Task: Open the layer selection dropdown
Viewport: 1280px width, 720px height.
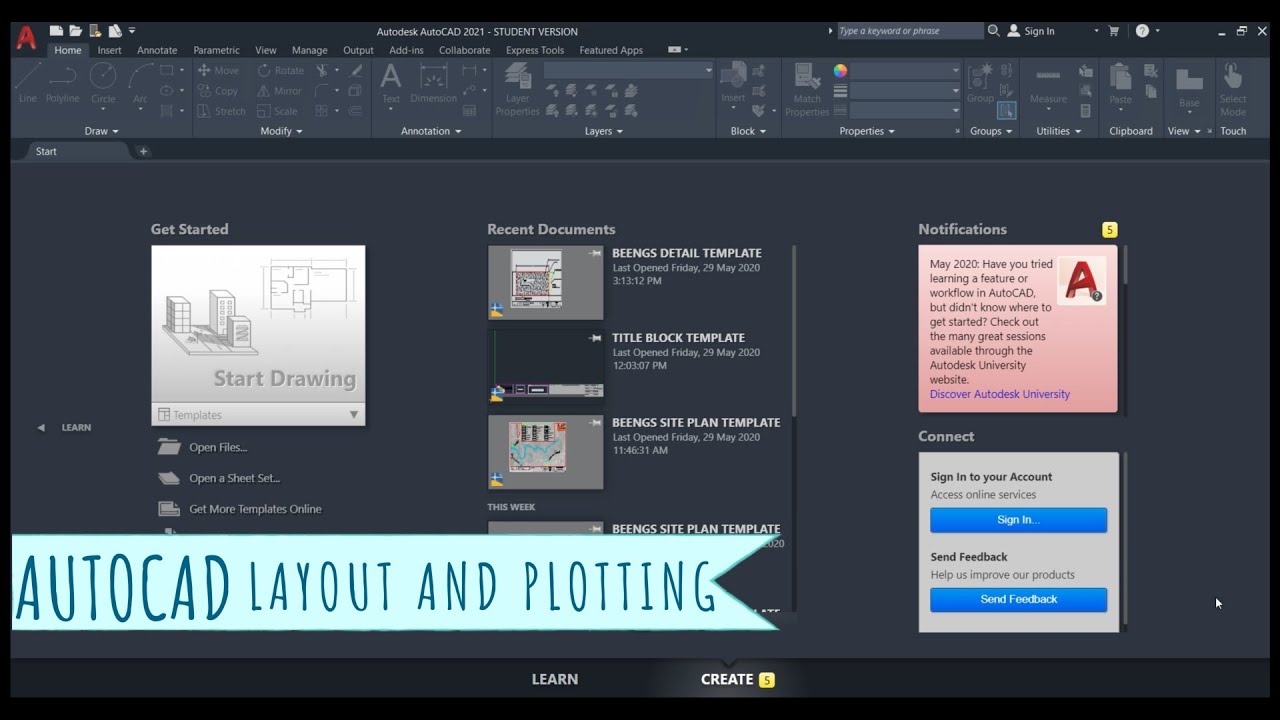Action: [629, 71]
